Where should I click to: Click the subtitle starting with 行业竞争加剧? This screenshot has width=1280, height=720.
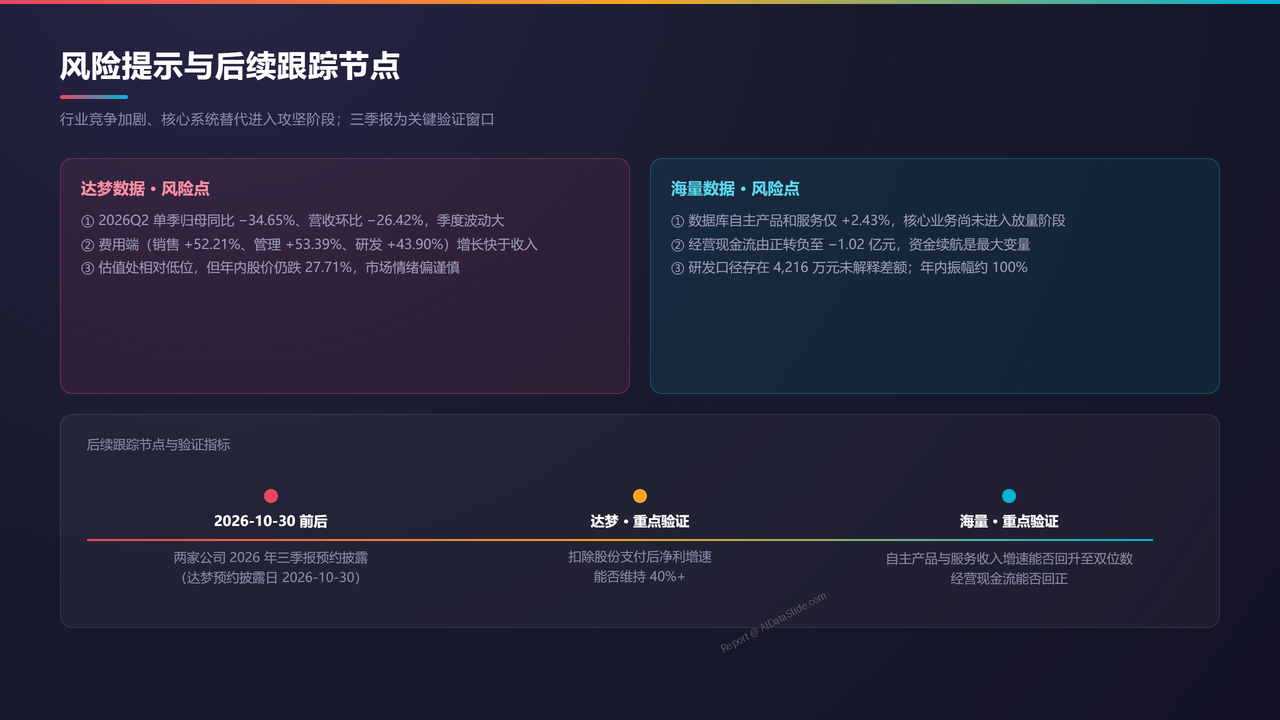[277, 119]
